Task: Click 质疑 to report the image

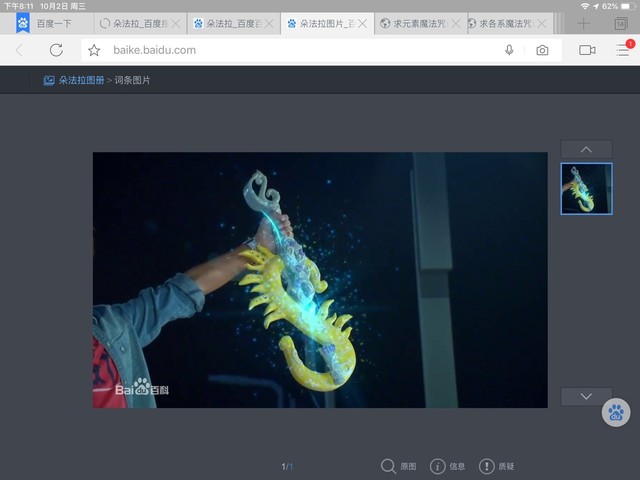Action: (497, 466)
